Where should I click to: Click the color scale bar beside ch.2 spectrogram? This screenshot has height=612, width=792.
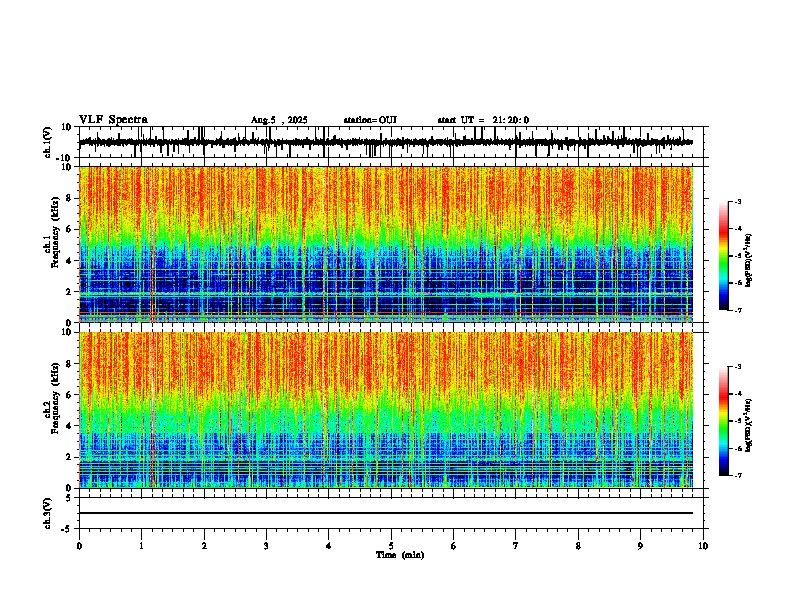tap(723, 421)
